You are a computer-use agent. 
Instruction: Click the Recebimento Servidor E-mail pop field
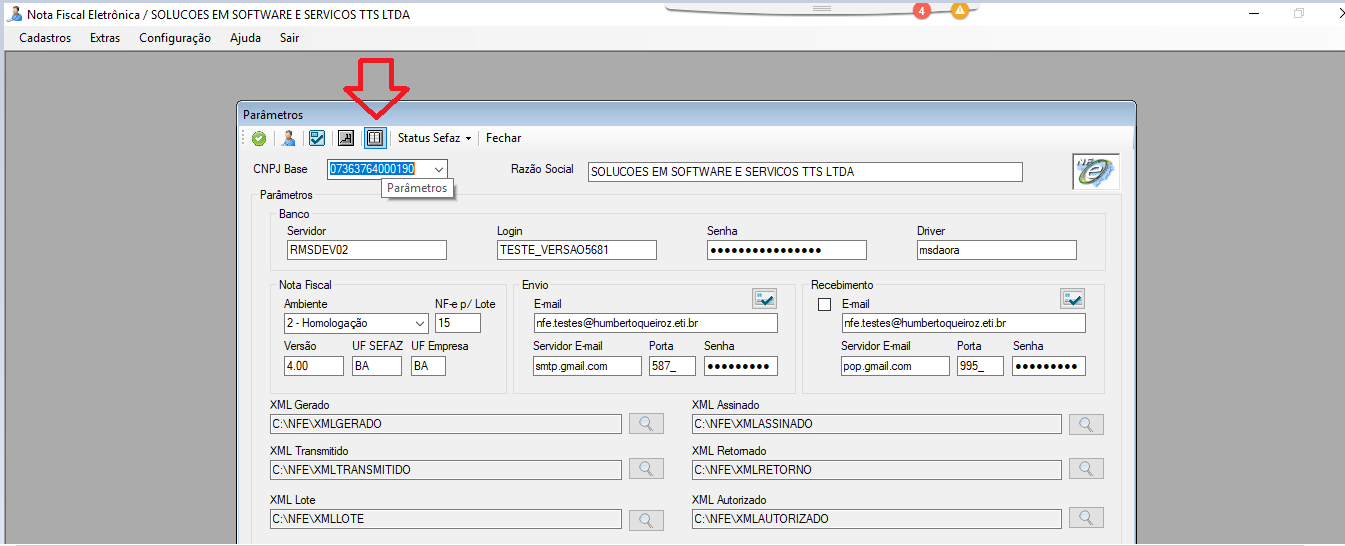(895, 366)
